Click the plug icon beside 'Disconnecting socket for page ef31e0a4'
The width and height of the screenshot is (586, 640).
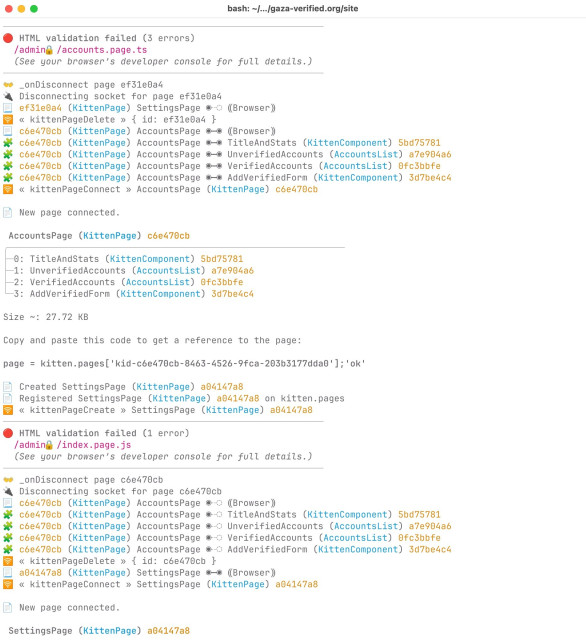click(x=8, y=96)
